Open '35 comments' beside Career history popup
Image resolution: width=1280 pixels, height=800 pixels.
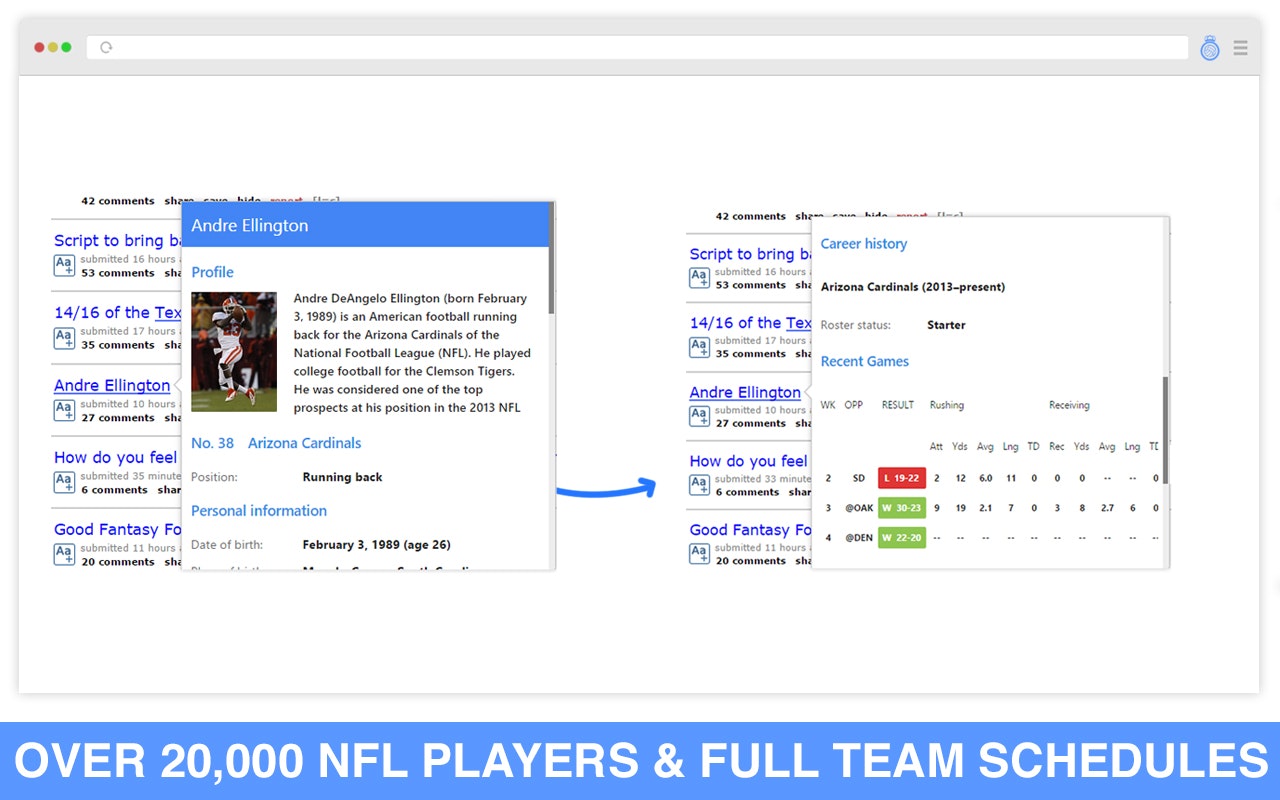click(x=751, y=354)
